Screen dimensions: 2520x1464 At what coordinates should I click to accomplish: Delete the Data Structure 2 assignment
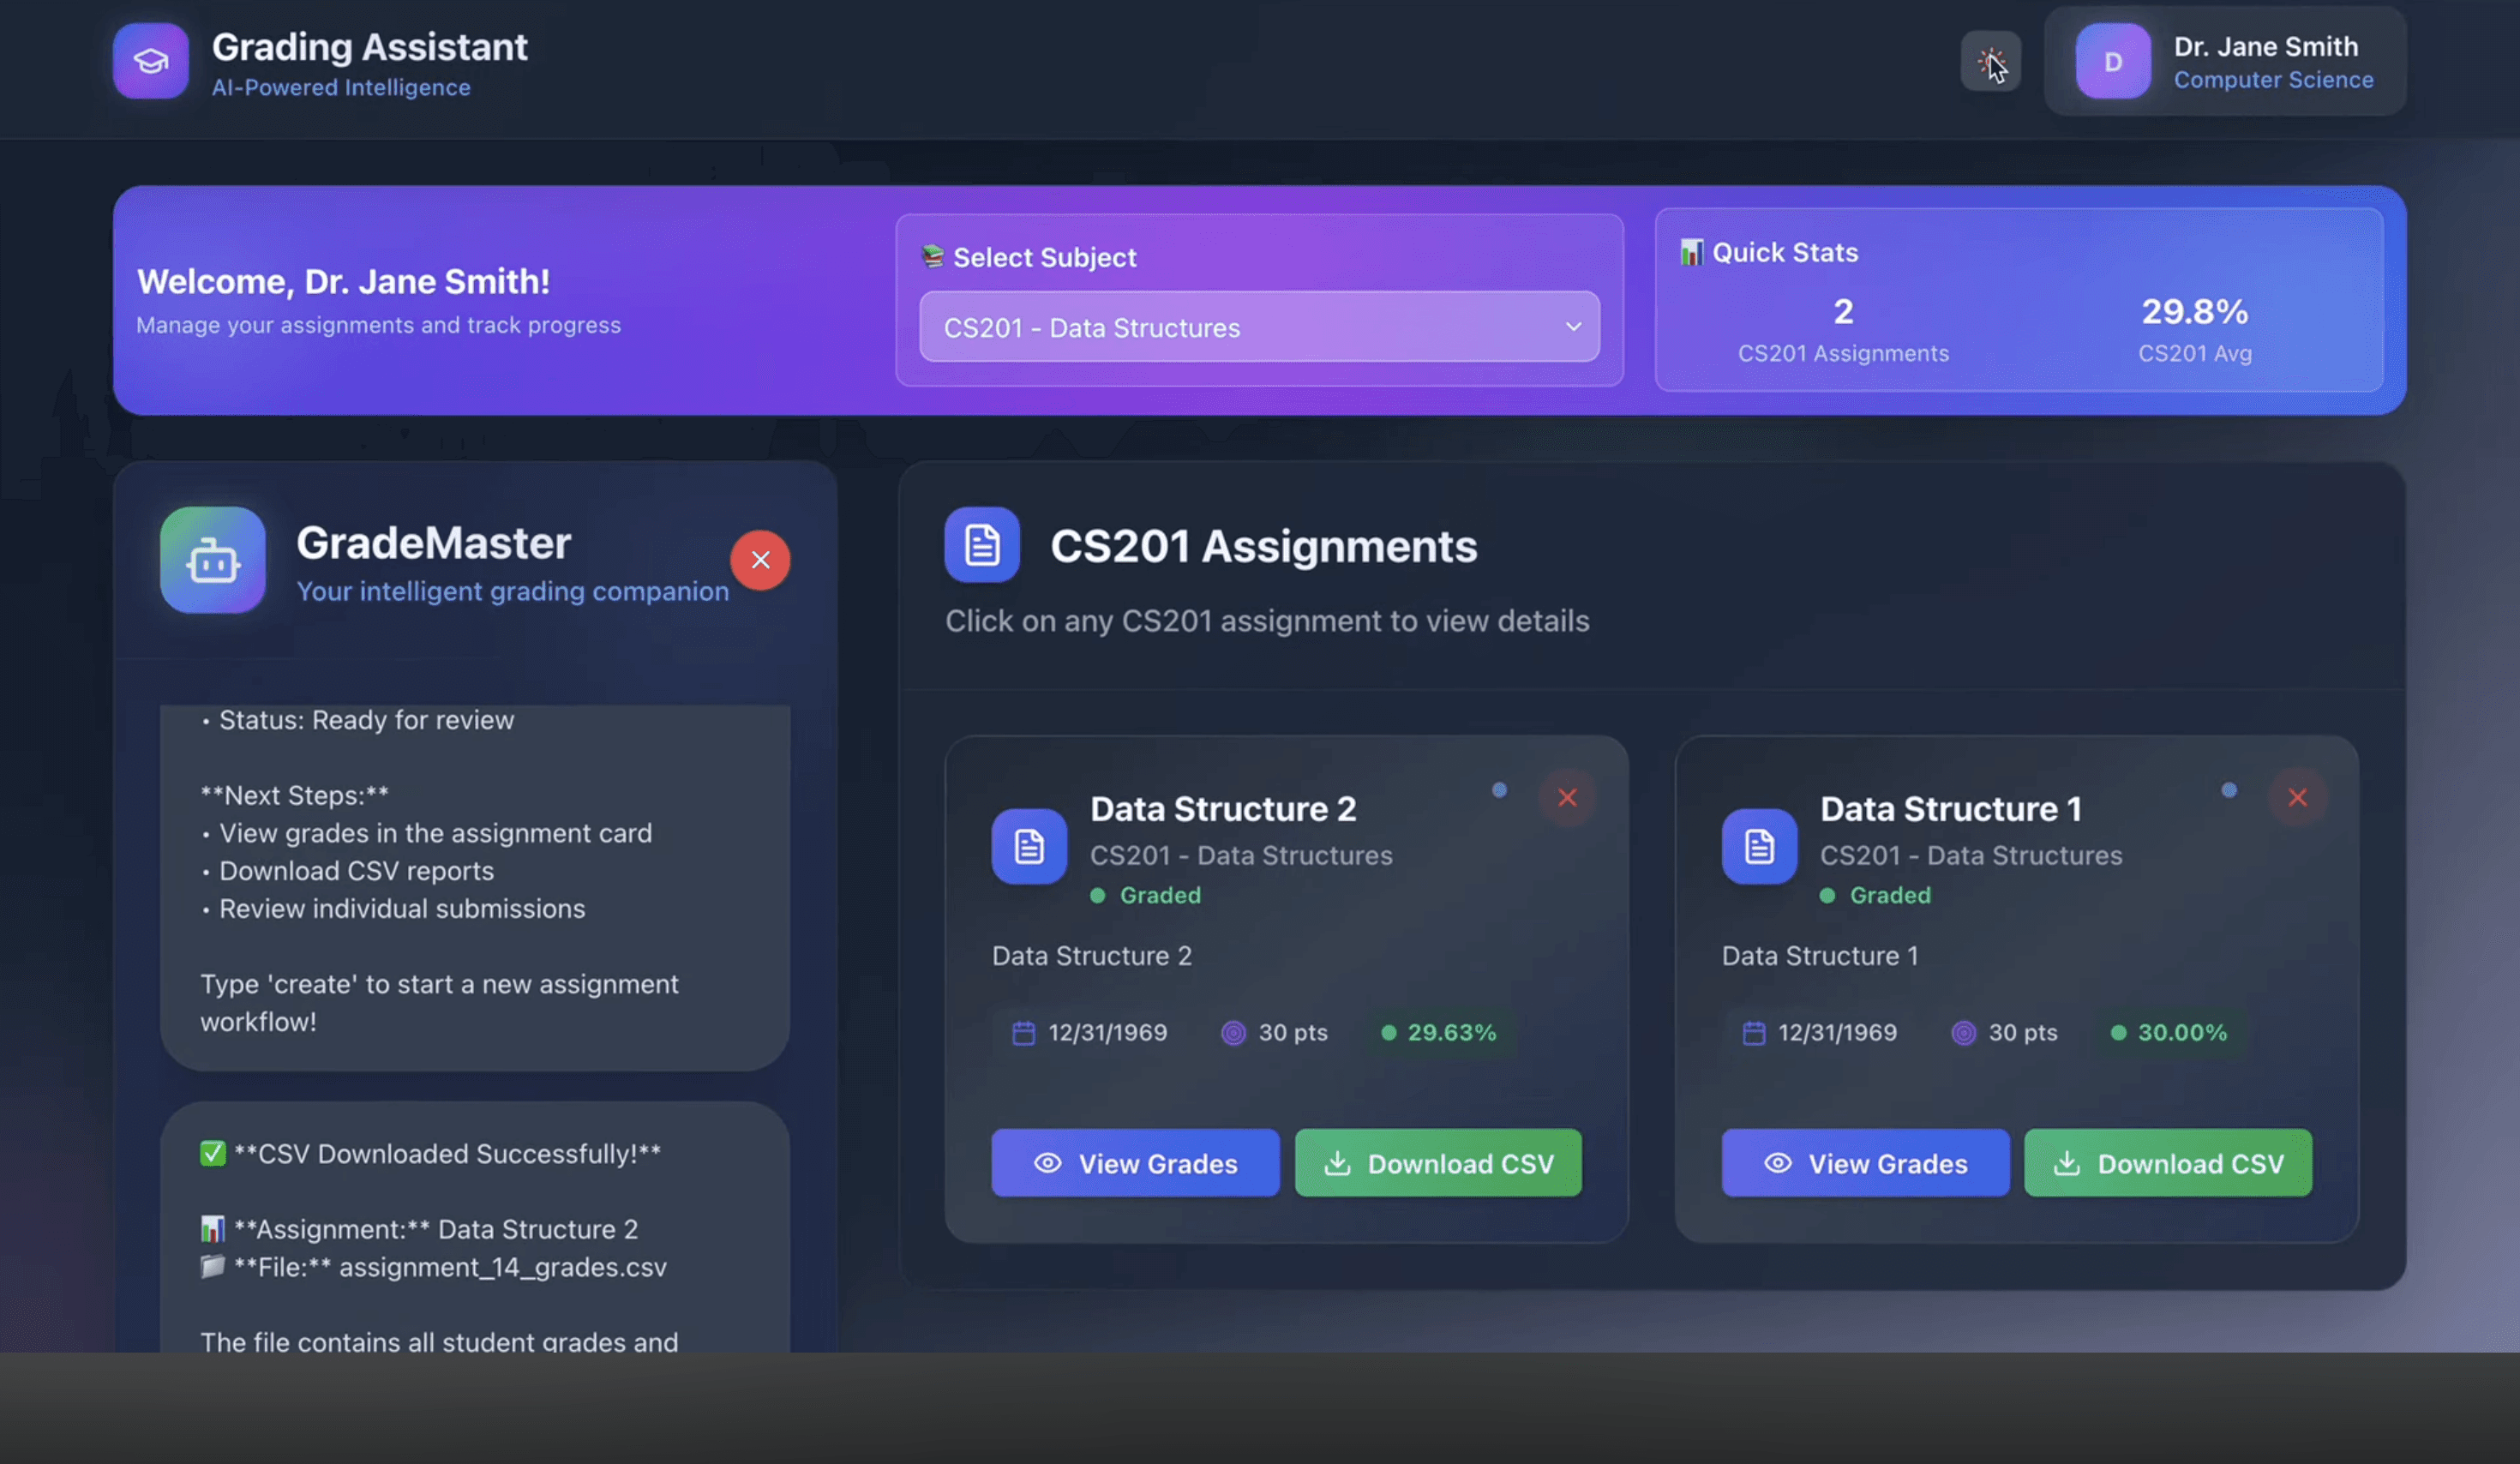(x=1566, y=798)
